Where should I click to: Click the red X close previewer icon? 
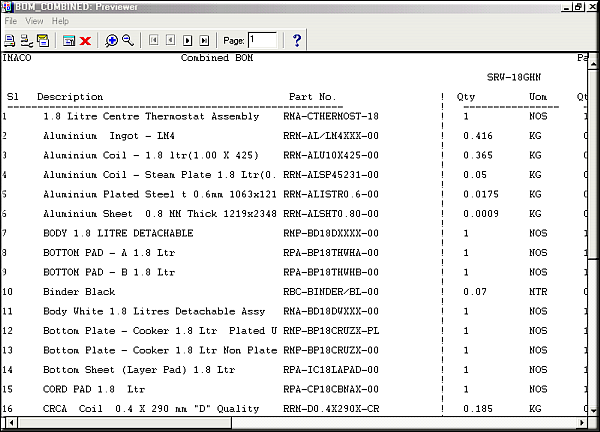86,40
